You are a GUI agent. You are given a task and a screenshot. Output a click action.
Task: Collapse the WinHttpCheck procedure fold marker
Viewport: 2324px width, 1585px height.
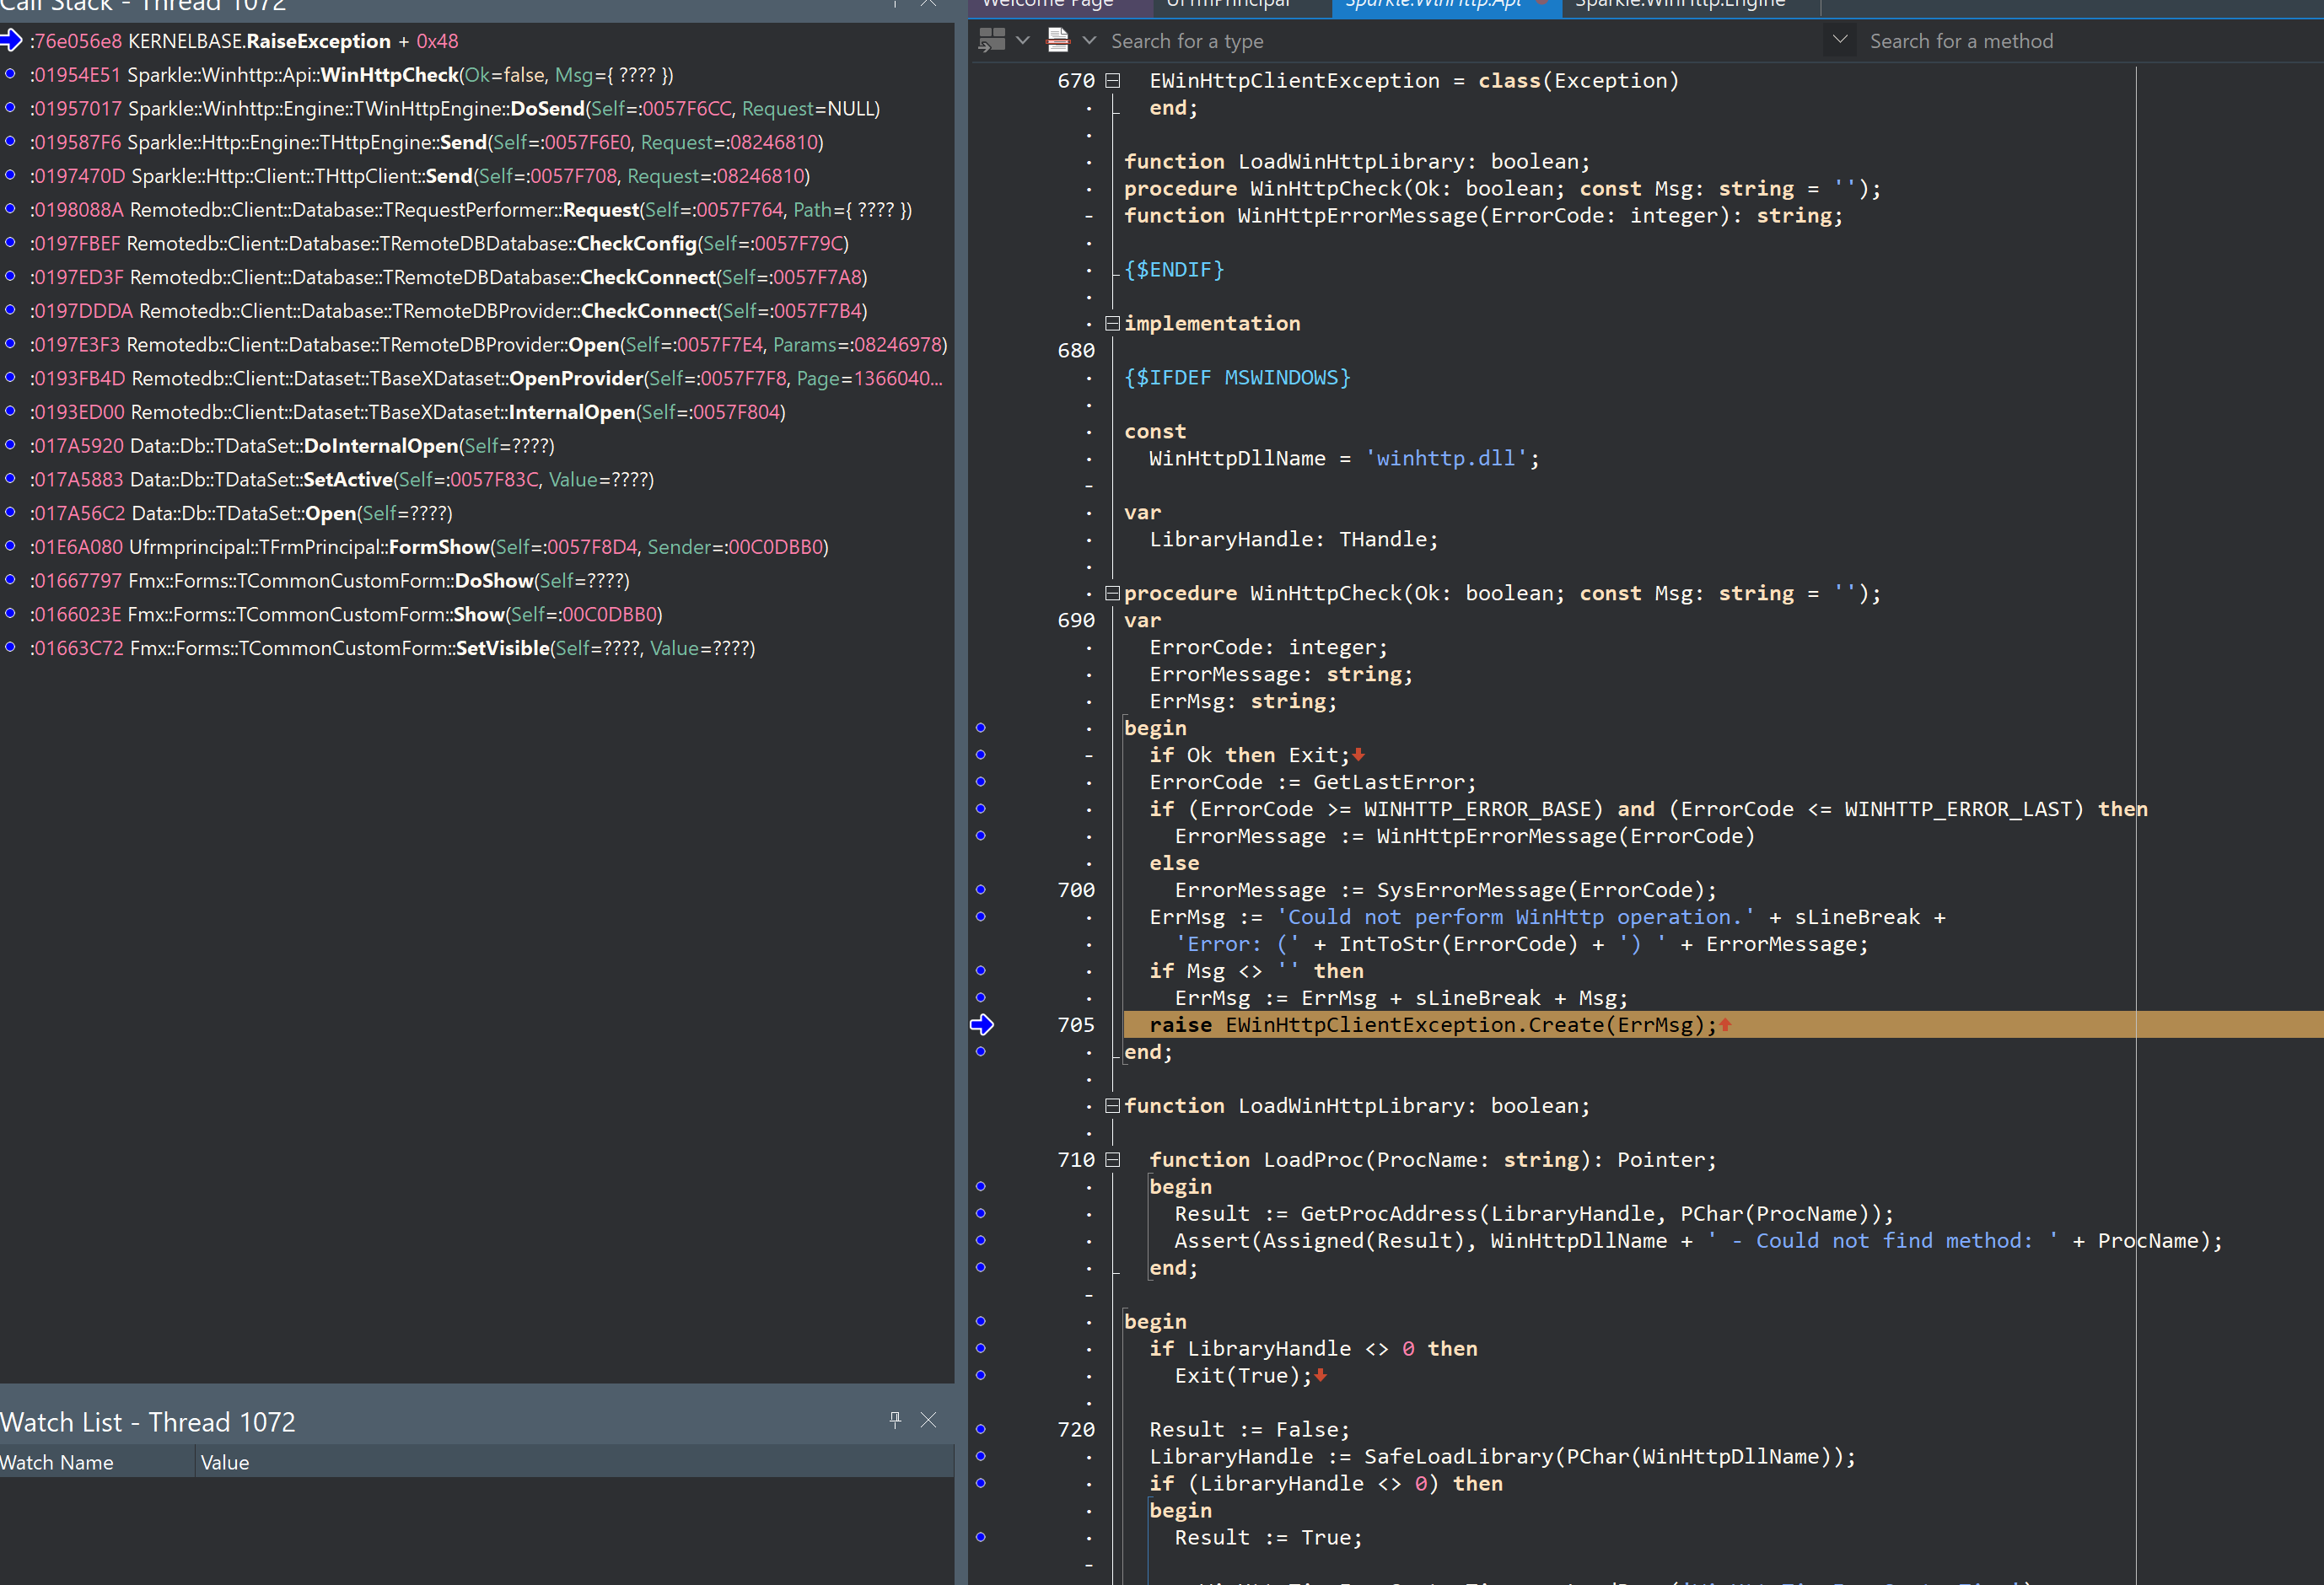click(x=1112, y=593)
